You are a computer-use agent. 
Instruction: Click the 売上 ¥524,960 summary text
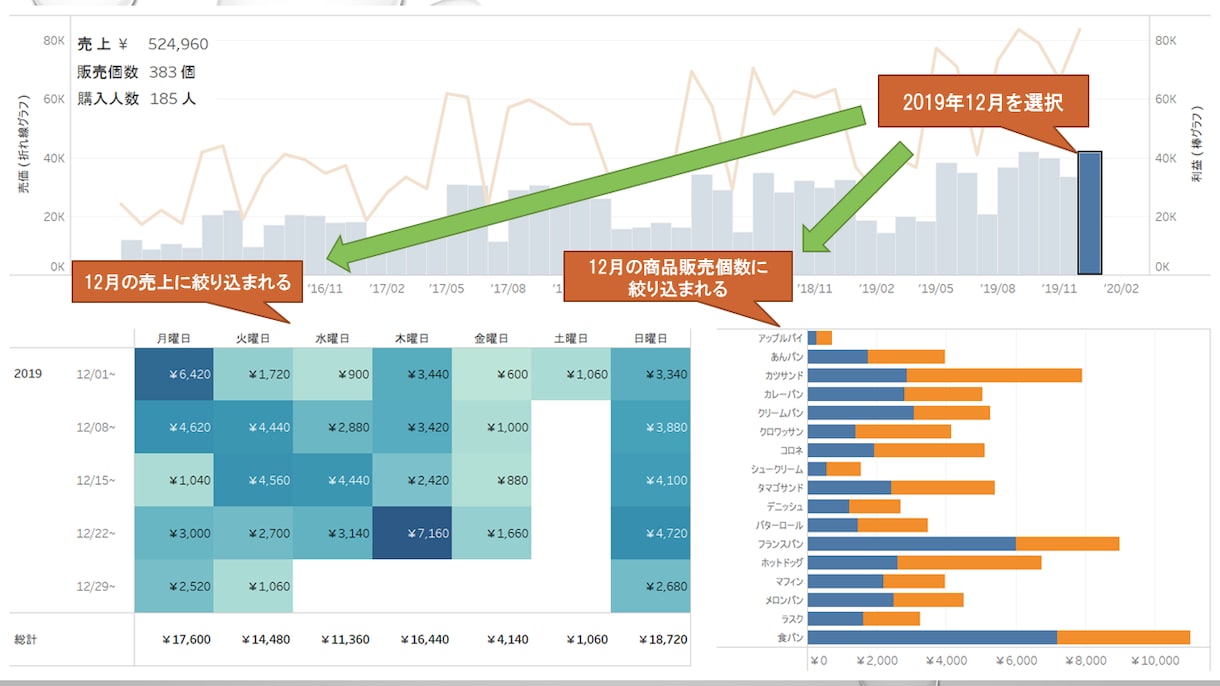click(143, 44)
